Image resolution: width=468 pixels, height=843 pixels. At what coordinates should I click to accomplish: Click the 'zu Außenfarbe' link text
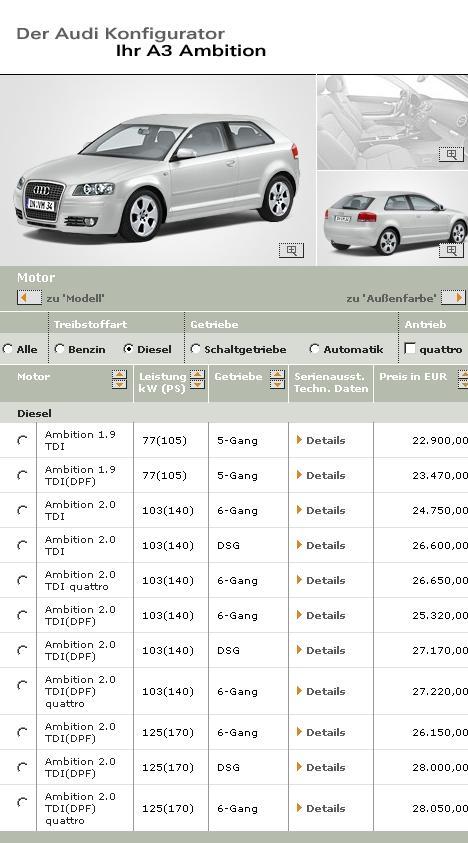(391, 298)
